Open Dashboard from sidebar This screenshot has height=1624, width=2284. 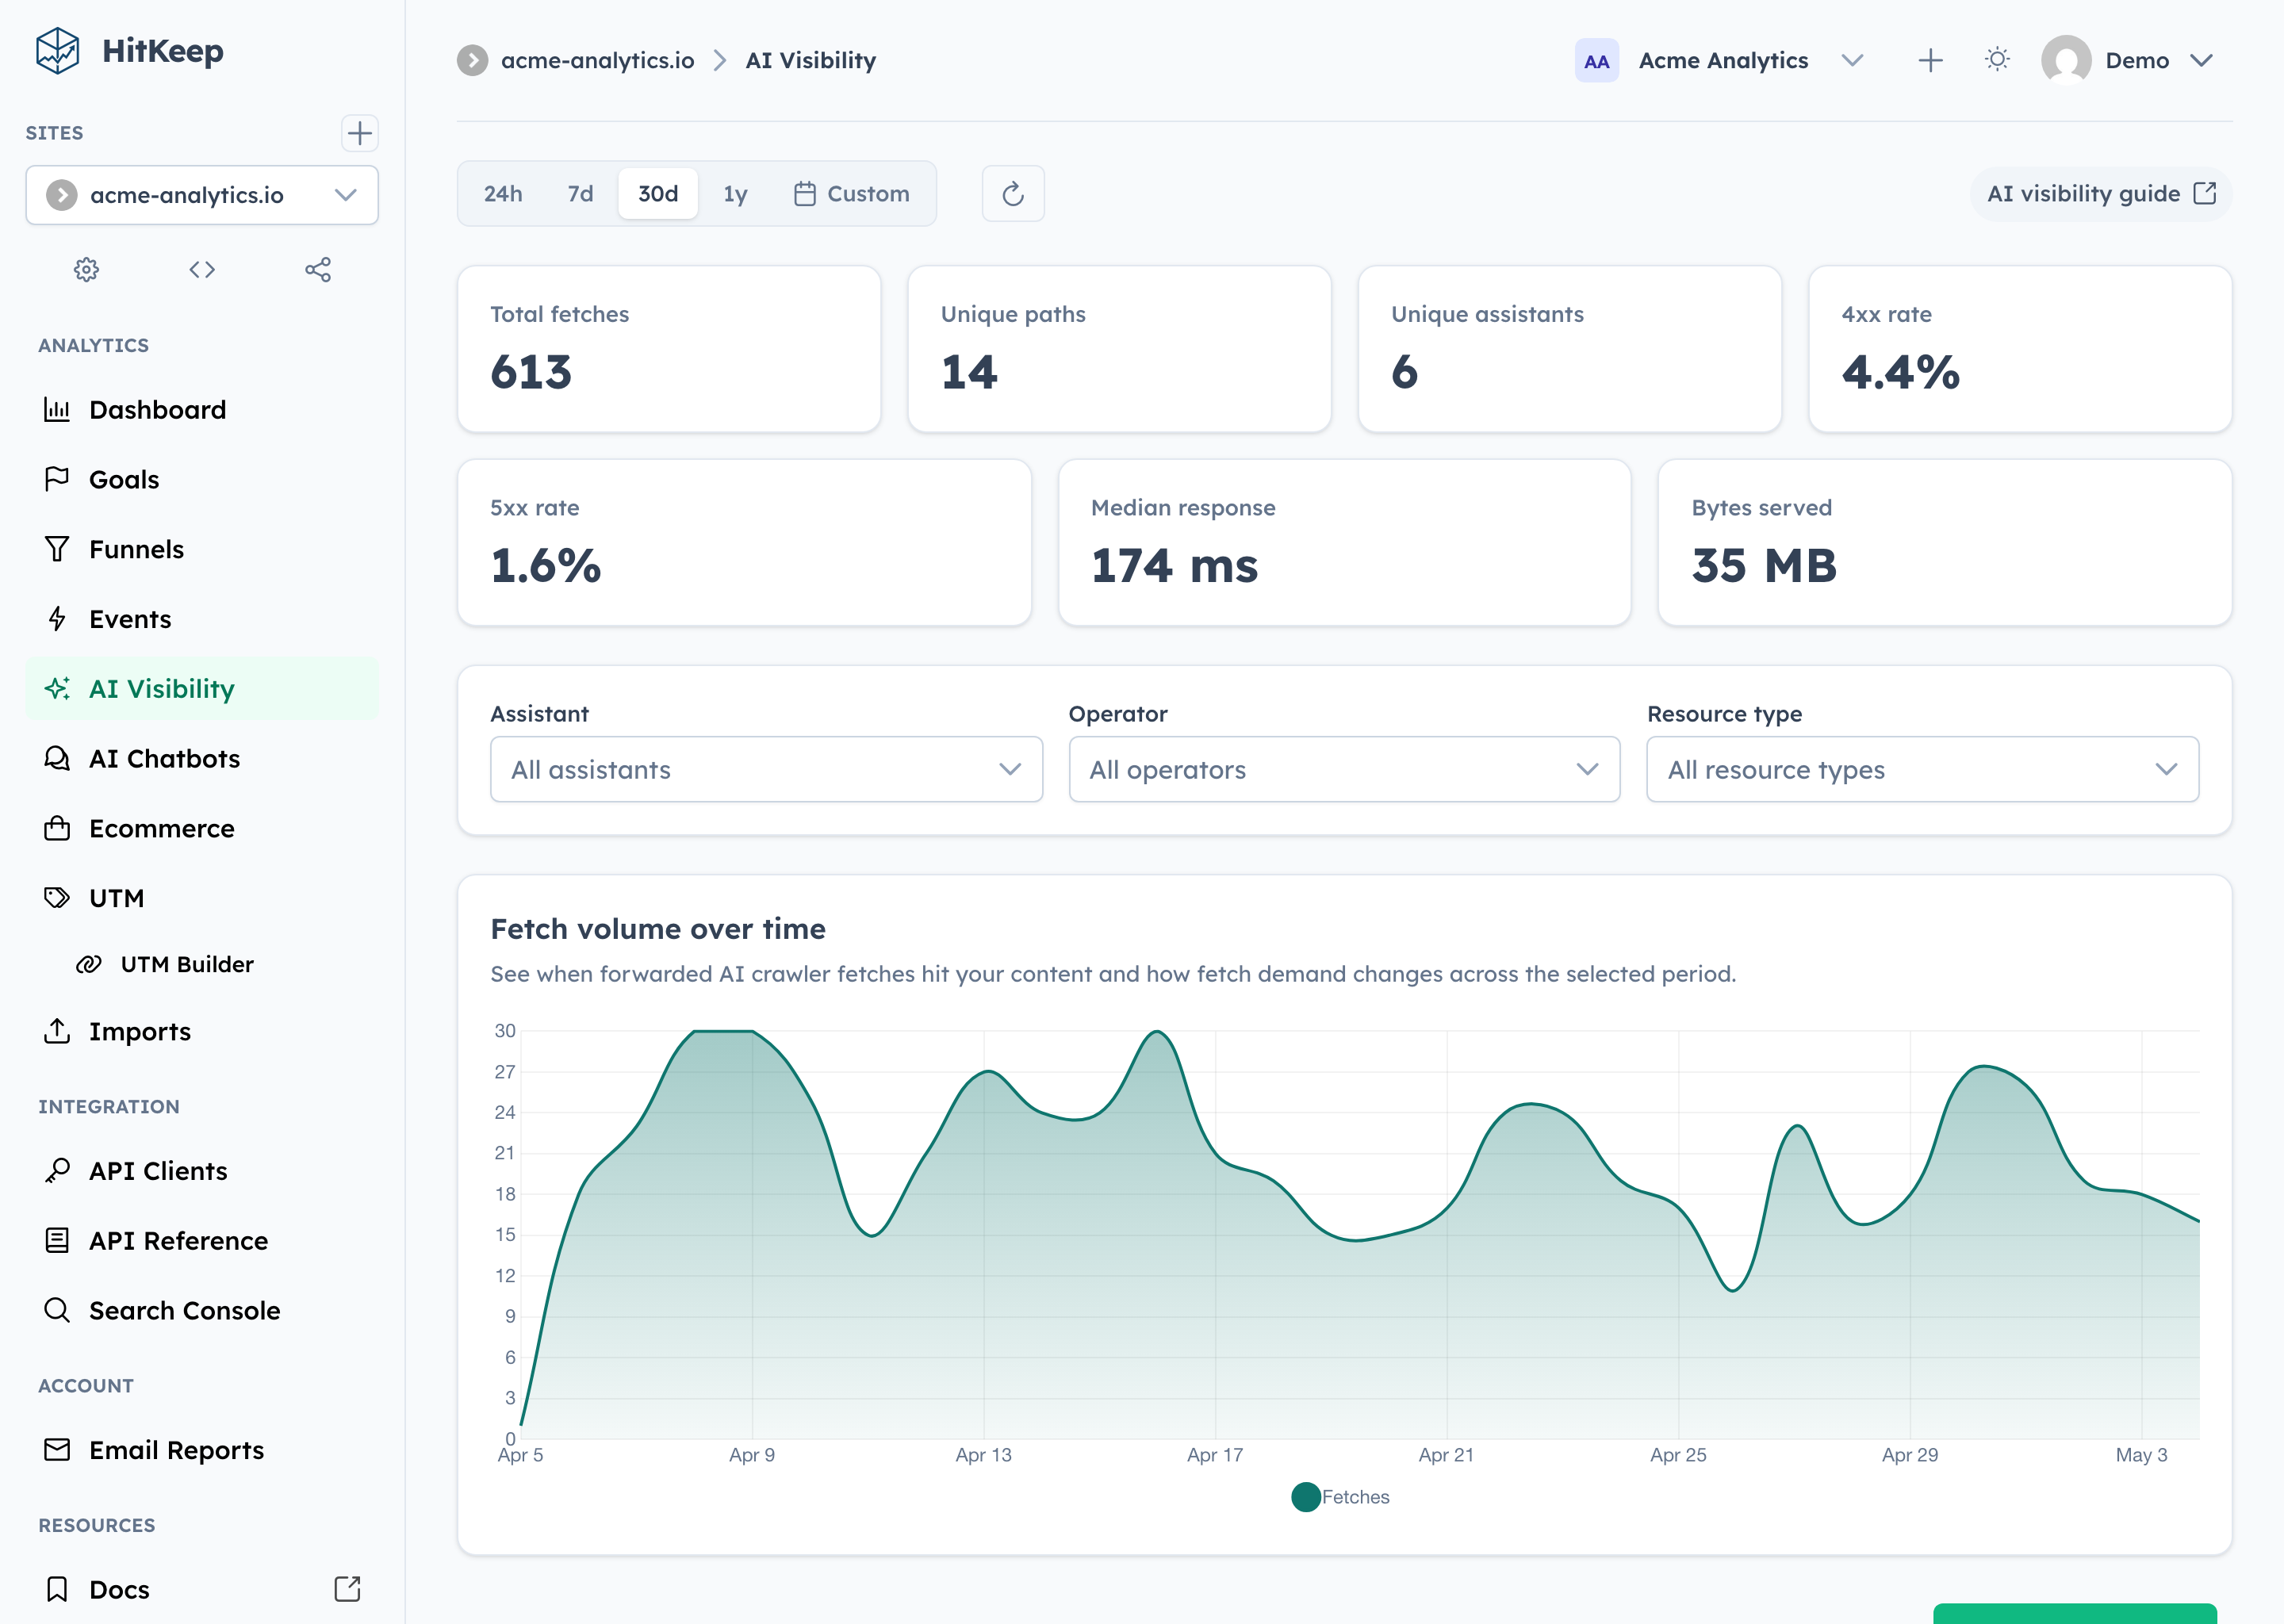[202, 409]
